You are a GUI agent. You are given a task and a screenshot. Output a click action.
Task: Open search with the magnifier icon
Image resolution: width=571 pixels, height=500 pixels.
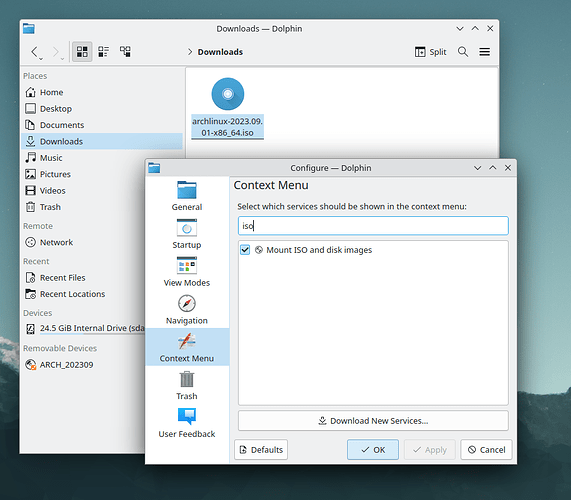463,52
